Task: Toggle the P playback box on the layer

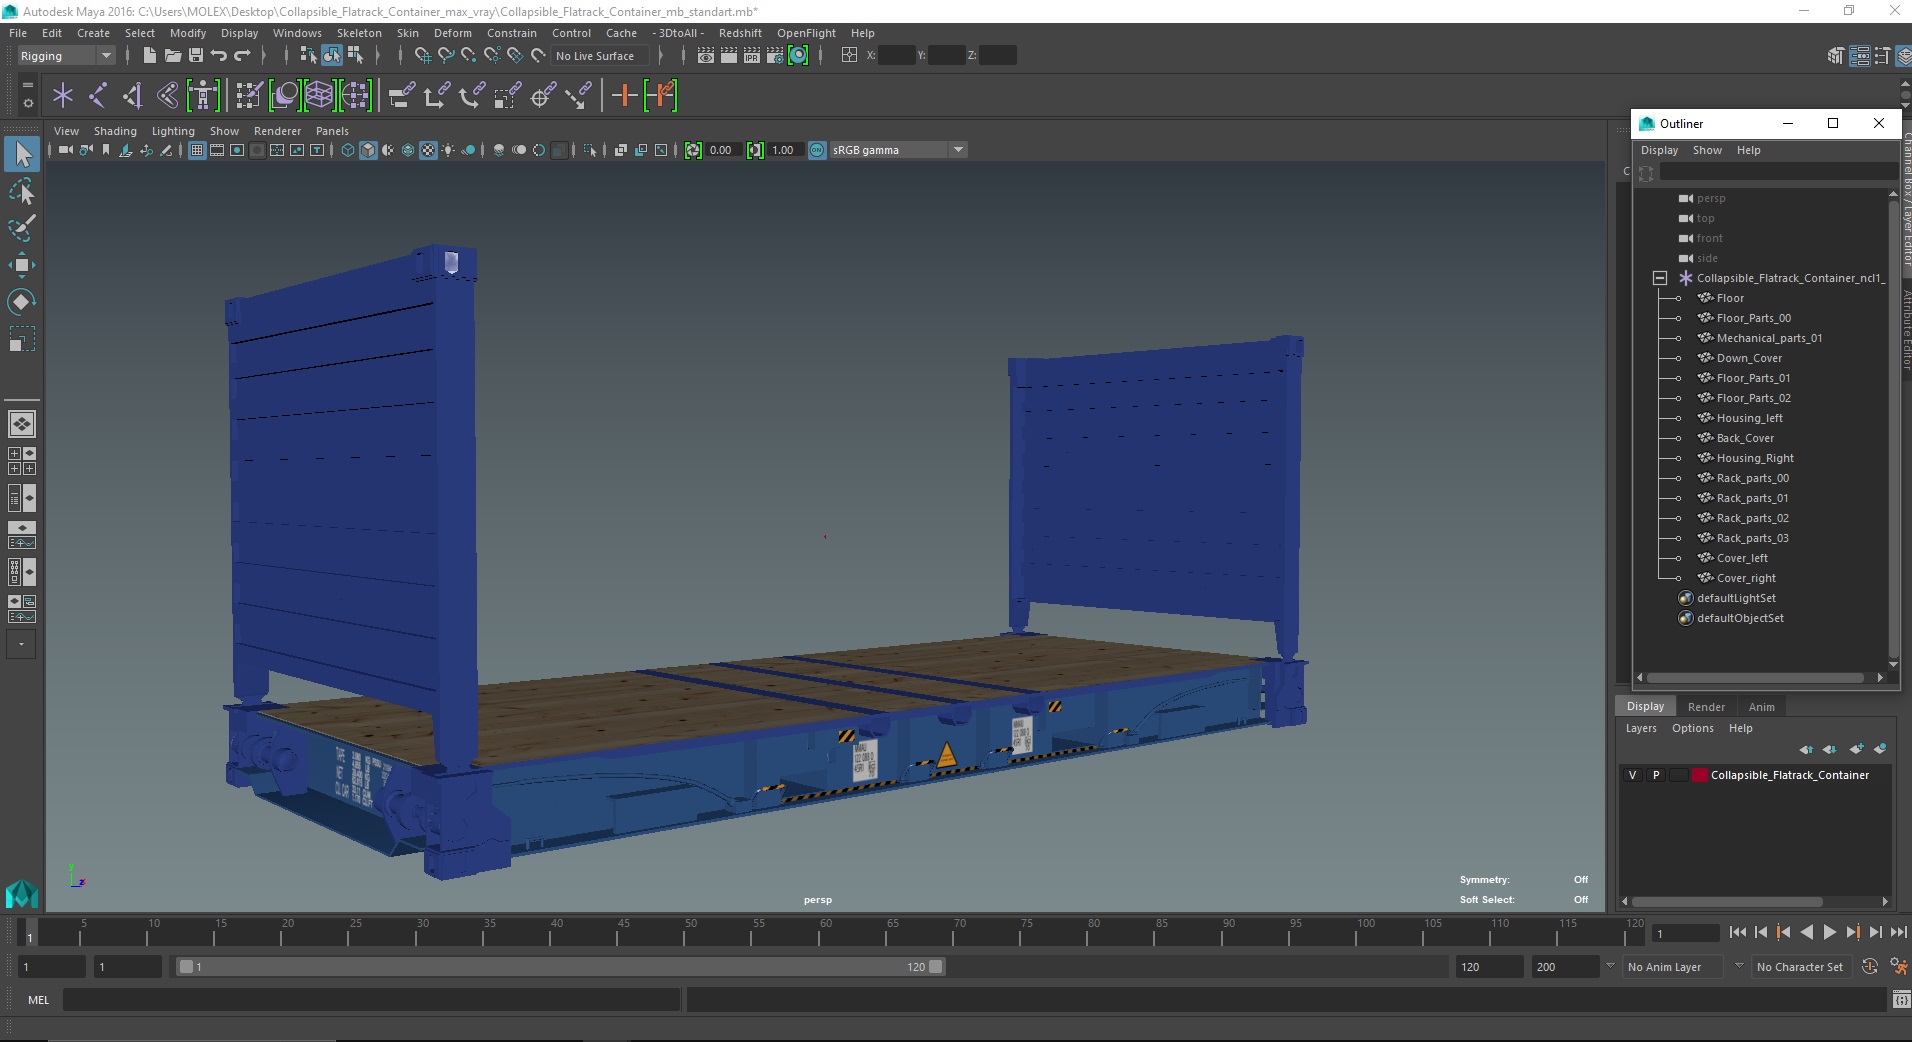Action: 1656,775
